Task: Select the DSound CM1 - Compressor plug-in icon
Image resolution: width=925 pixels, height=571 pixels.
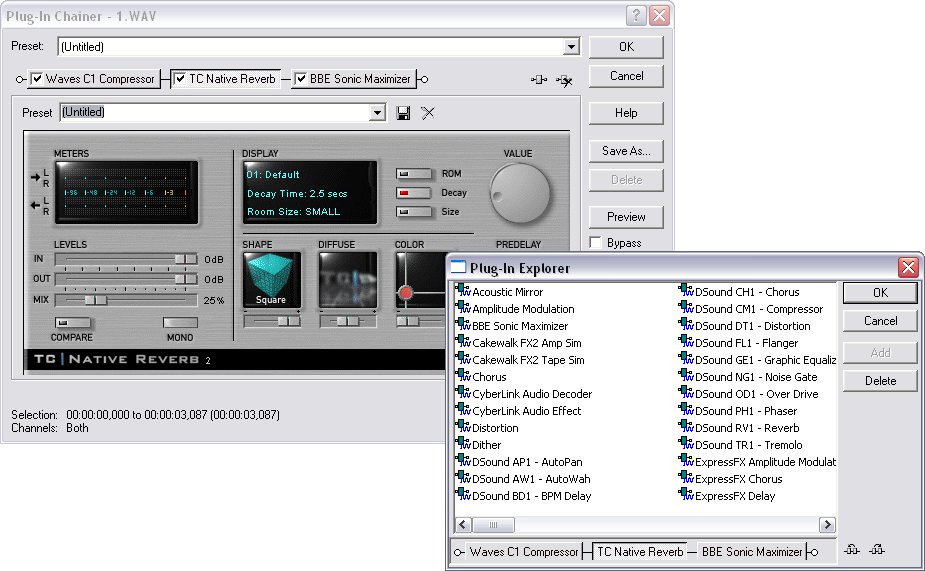Action: pyautogui.click(x=686, y=307)
